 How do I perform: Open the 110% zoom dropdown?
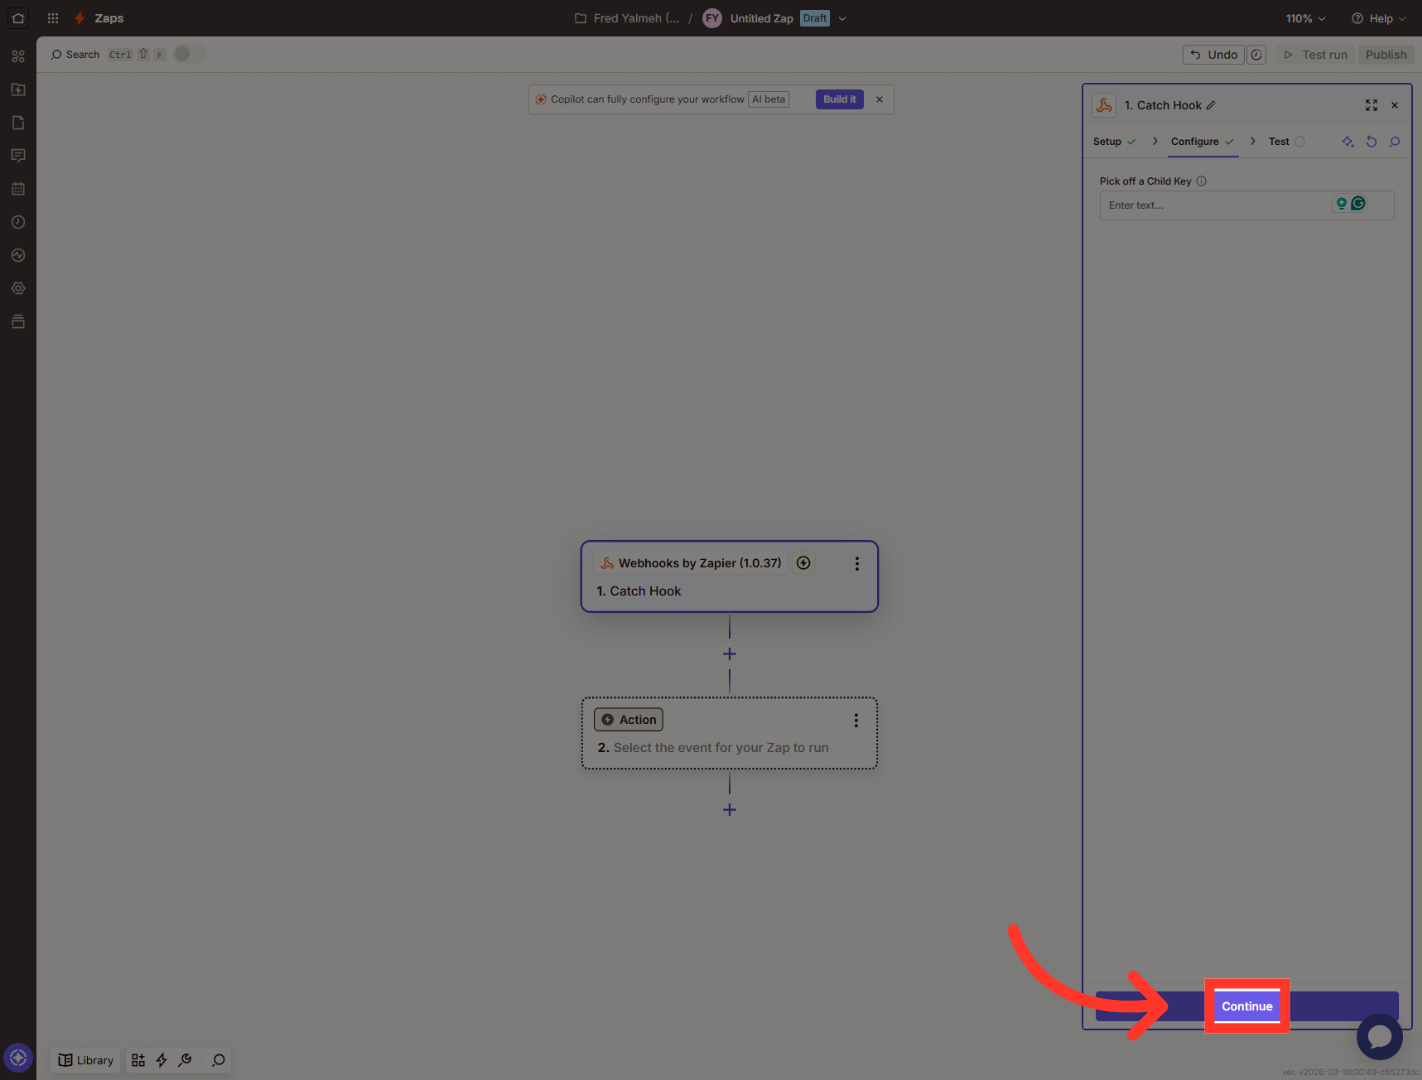[1305, 18]
